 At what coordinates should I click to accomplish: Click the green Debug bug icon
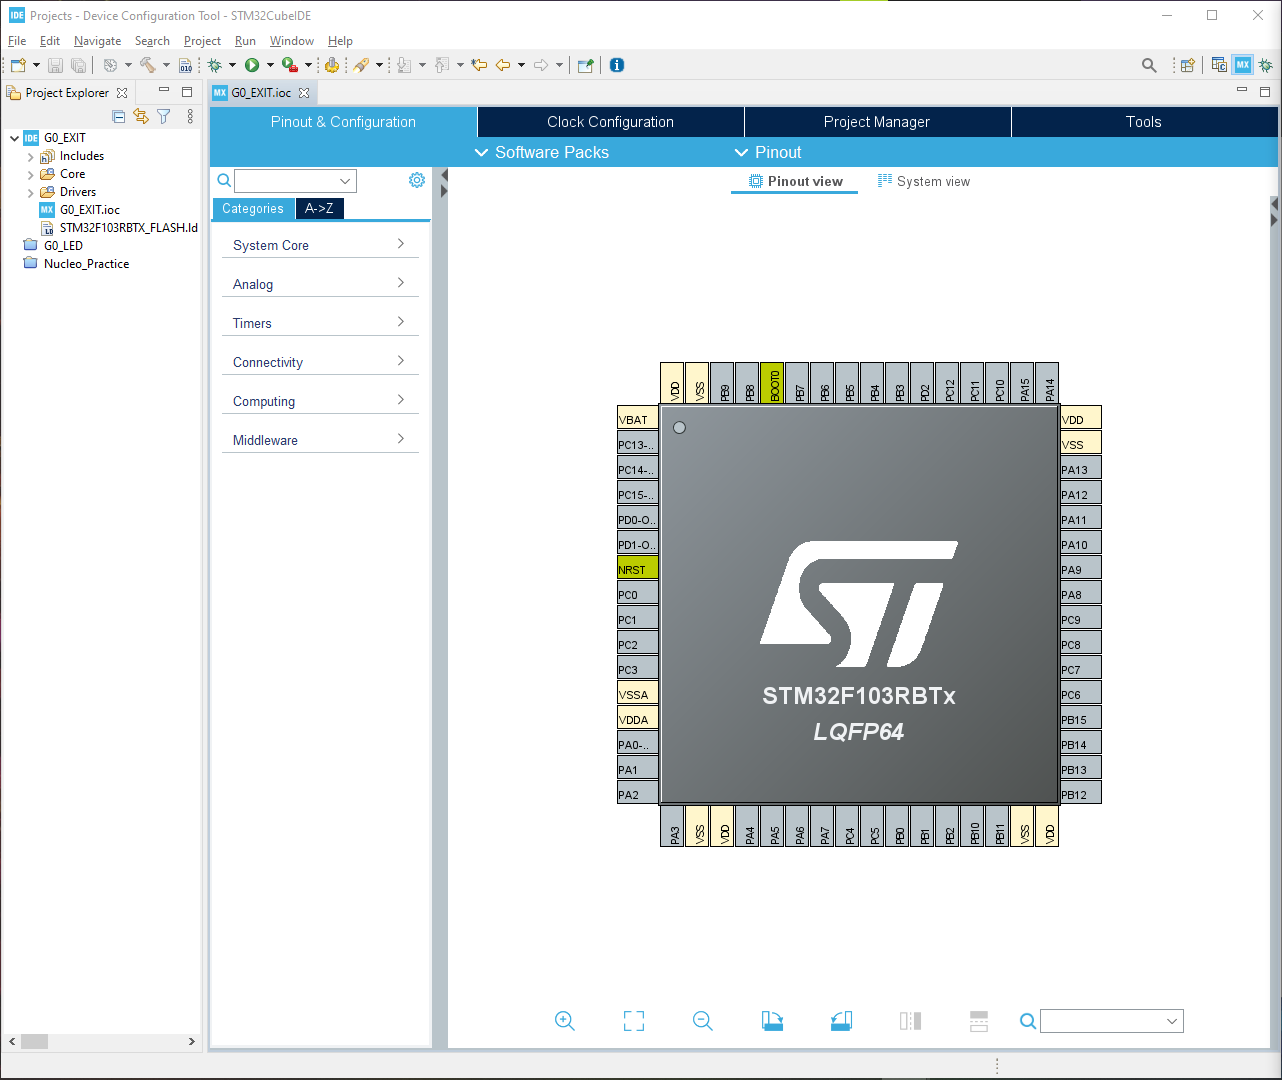tap(214, 65)
